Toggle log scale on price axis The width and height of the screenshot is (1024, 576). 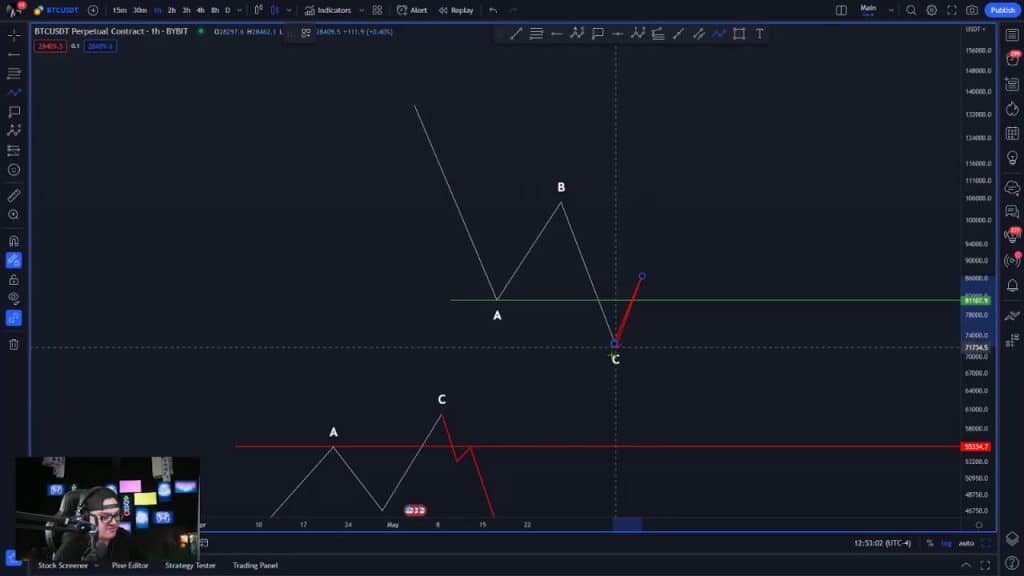(947, 543)
